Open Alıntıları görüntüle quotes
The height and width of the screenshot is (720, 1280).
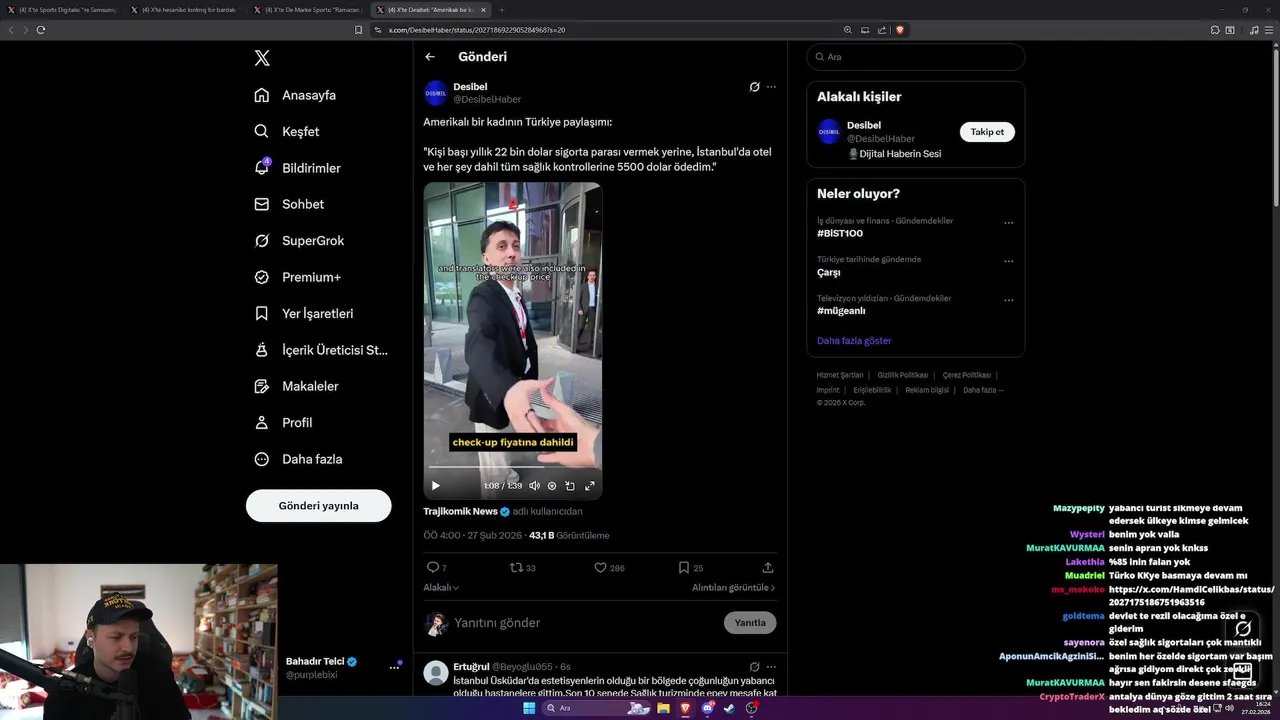(734, 587)
